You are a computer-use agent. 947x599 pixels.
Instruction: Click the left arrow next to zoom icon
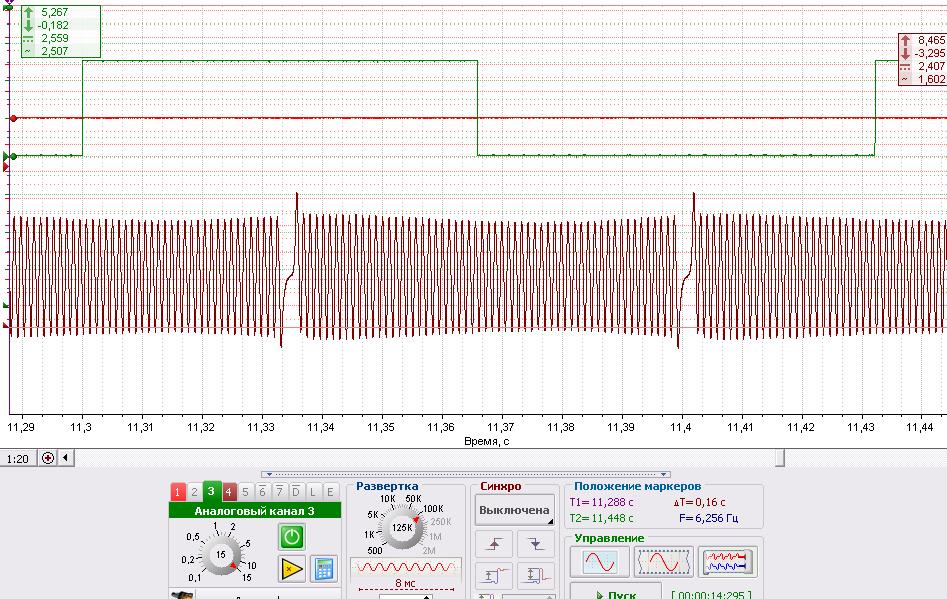point(65,458)
